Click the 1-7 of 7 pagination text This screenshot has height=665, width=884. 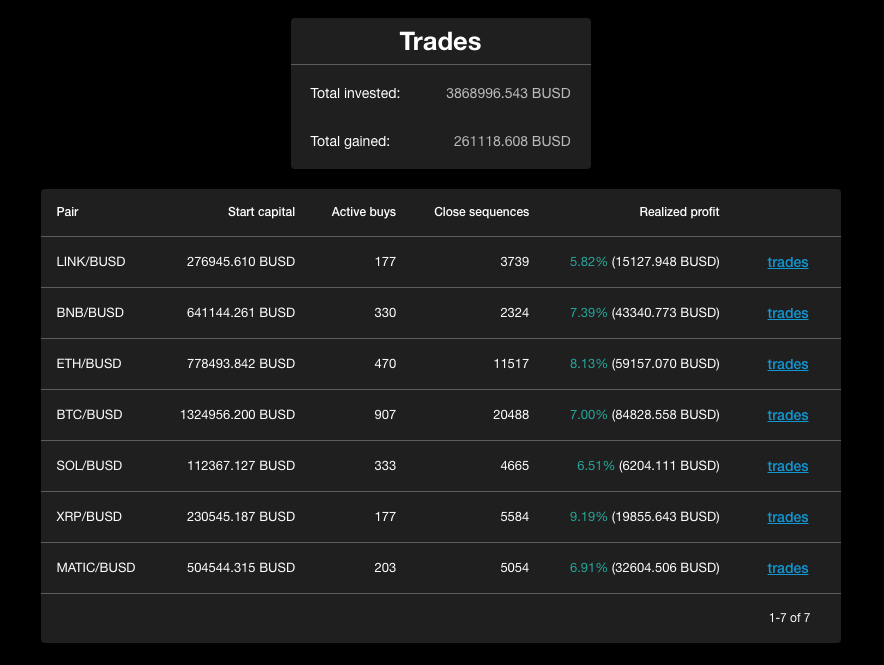789,618
